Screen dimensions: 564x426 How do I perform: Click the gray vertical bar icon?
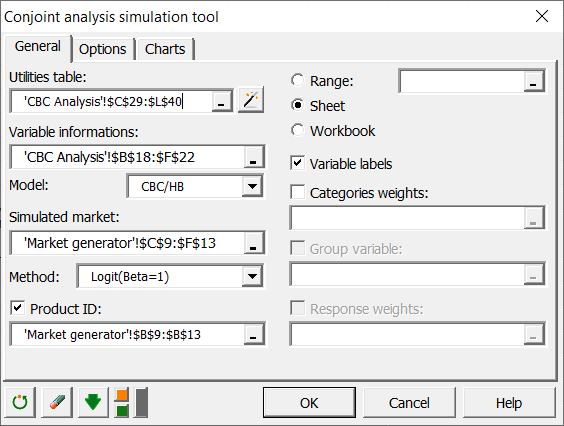tap(141, 402)
